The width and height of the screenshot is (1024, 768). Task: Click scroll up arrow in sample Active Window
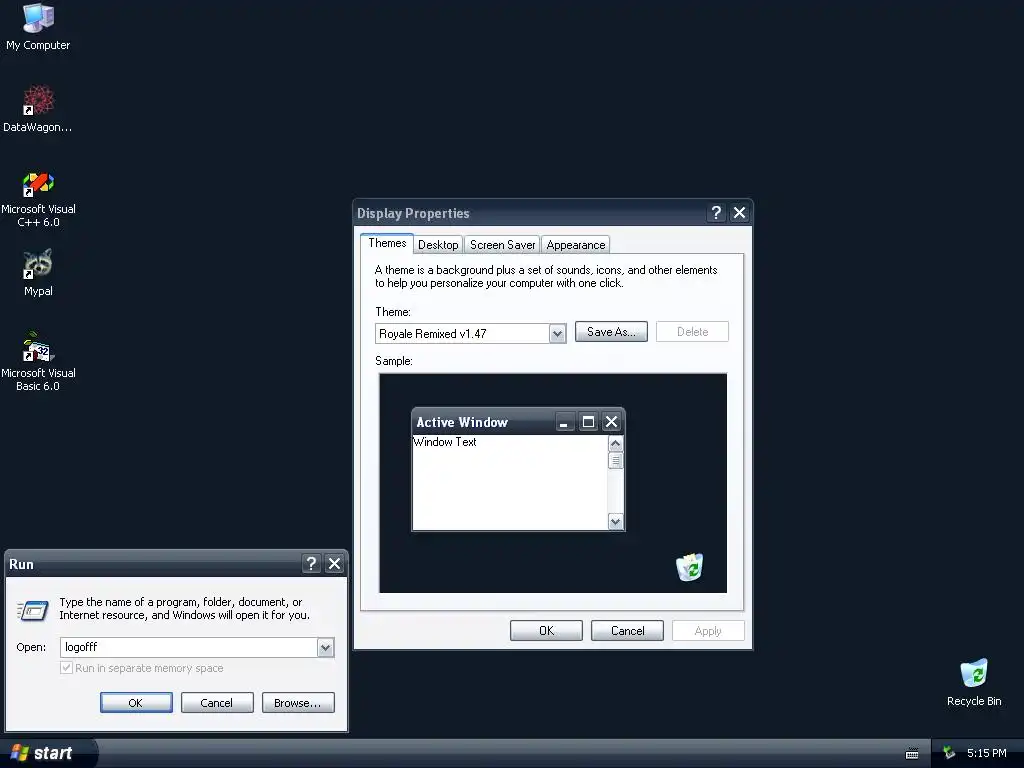coord(615,443)
